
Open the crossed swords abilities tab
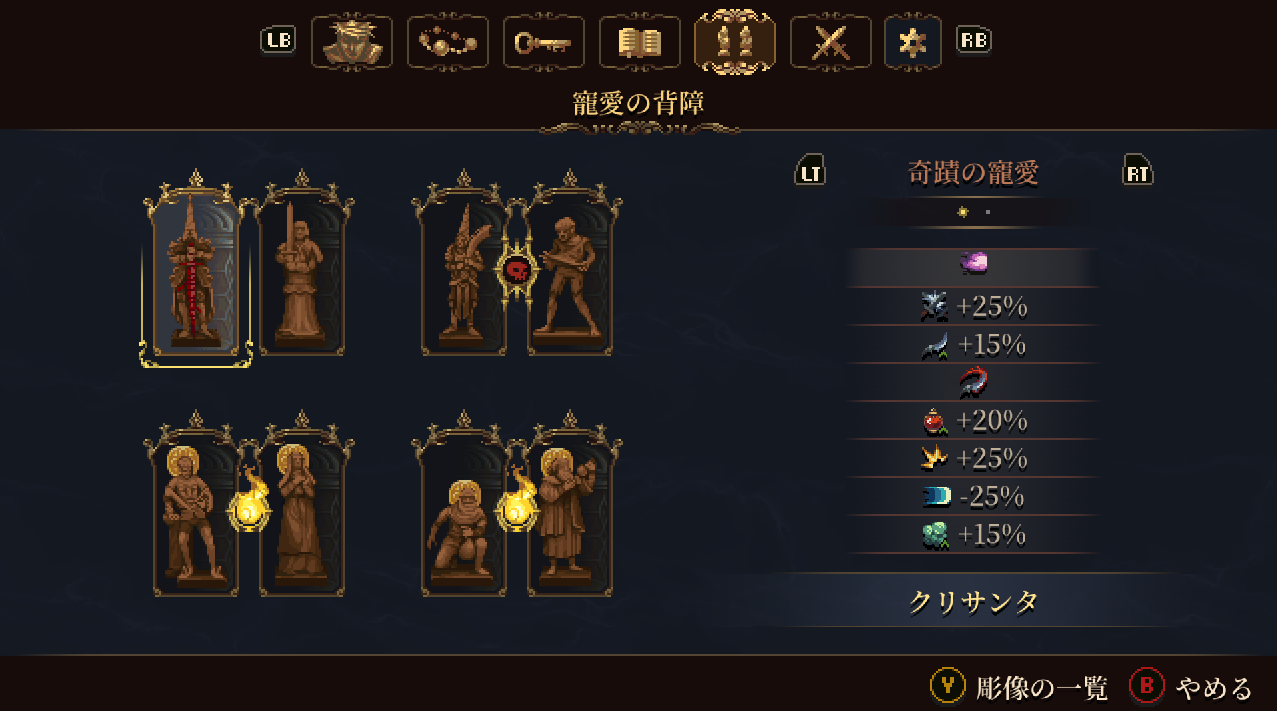(830, 42)
